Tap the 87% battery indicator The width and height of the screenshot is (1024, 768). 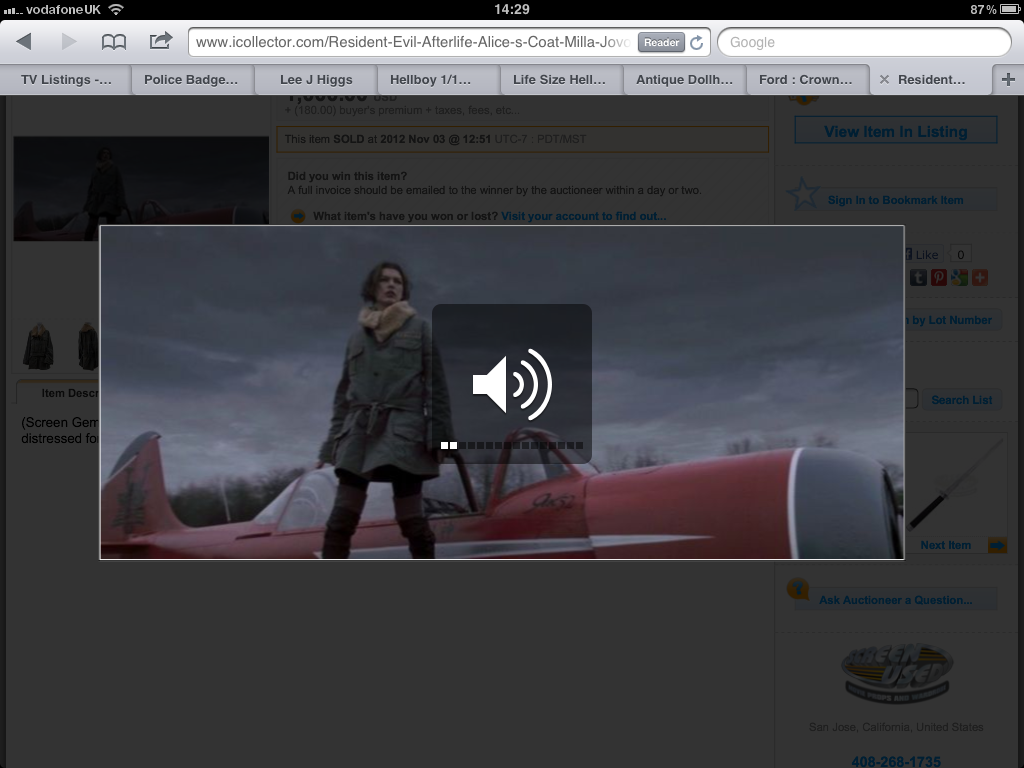[994, 9]
